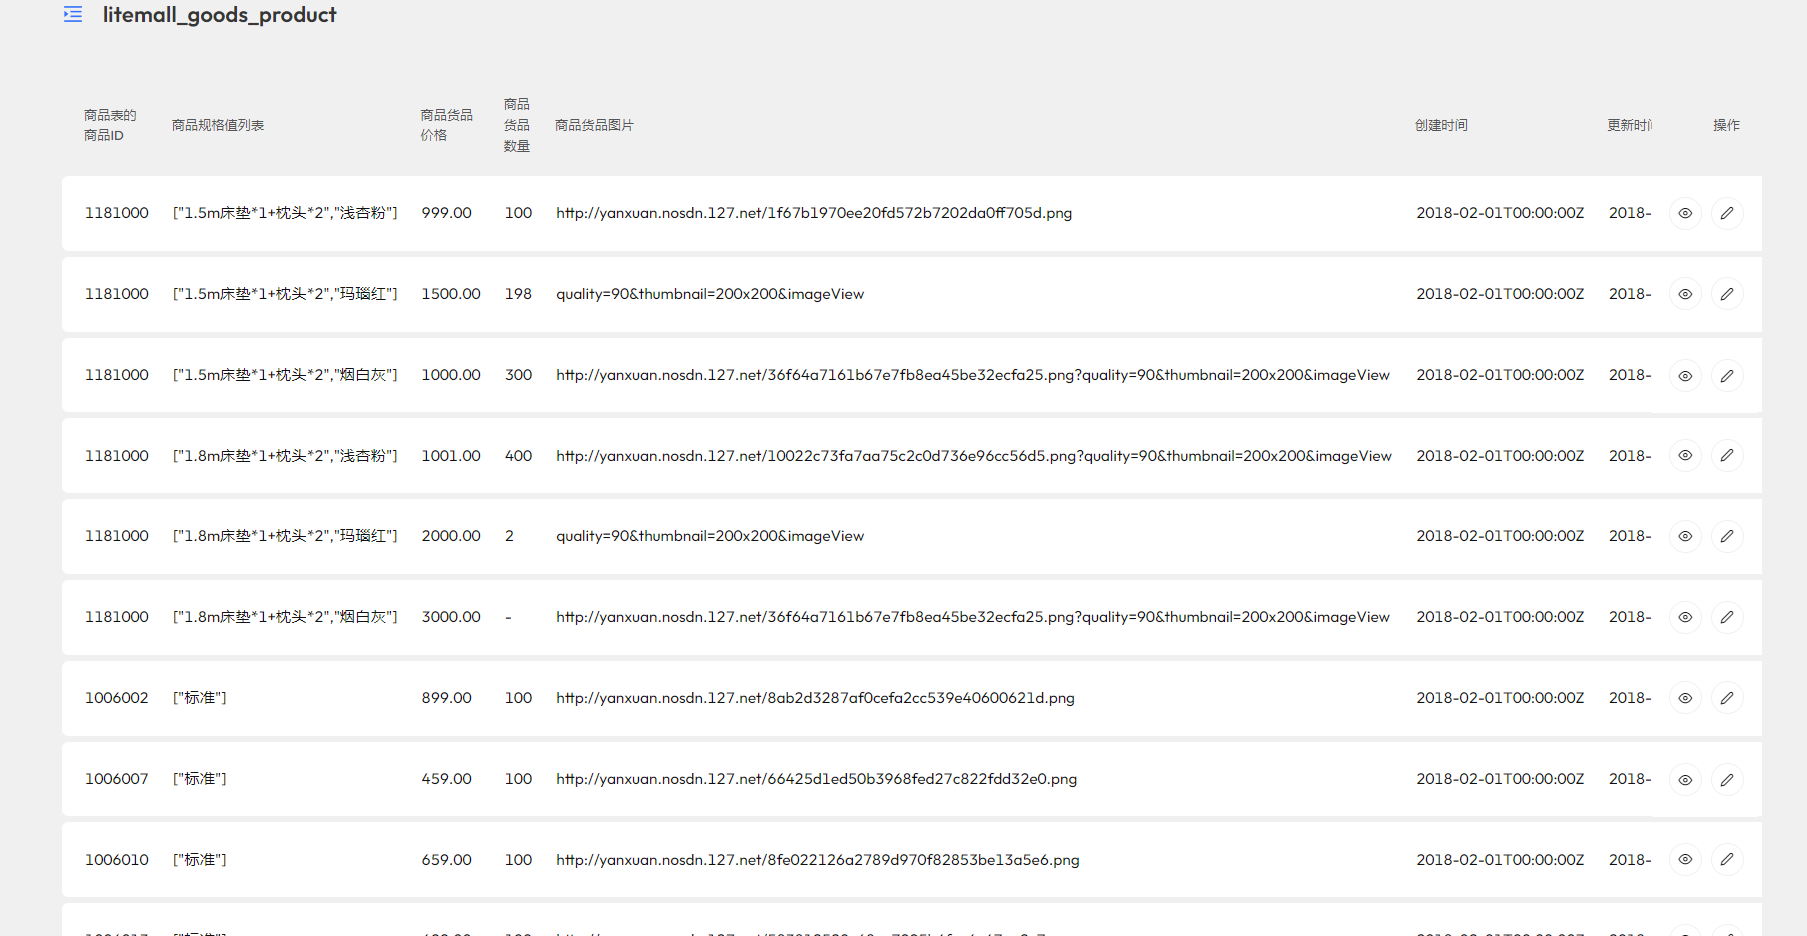
Task: Click the 商品货品图片 column header
Action: point(594,125)
